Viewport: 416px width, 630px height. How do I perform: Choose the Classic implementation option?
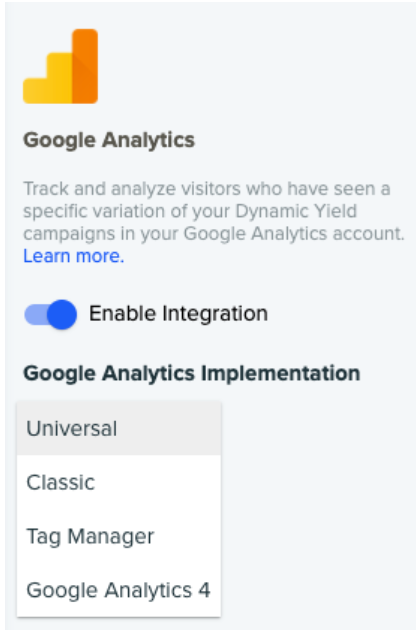pyautogui.click(x=119, y=482)
